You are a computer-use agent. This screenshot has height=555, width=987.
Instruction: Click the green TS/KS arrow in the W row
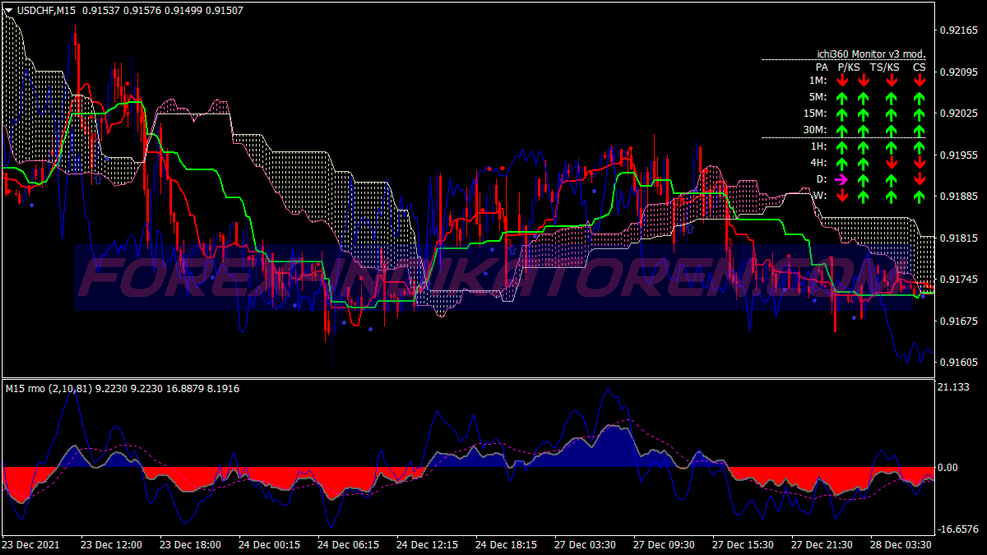(x=891, y=196)
